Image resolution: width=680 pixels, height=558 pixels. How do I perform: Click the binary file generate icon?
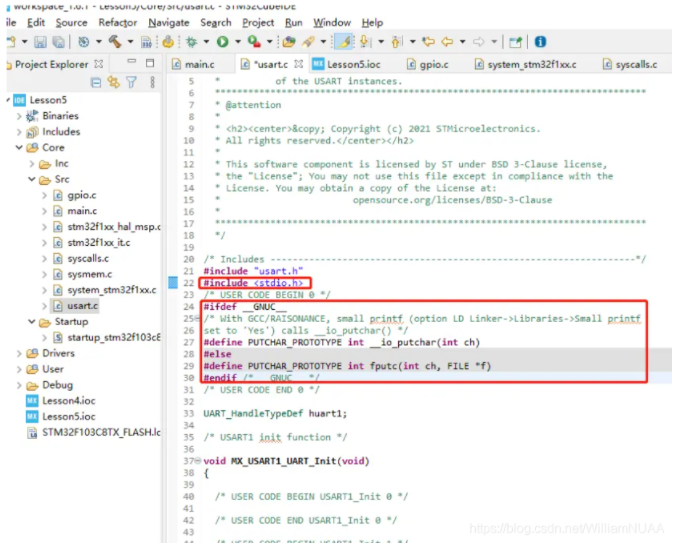tap(147, 42)
